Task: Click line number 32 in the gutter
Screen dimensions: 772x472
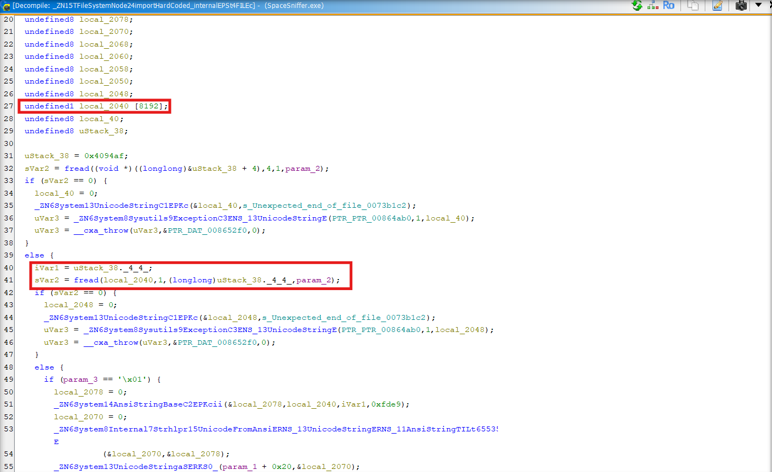Action: (9, 169)
